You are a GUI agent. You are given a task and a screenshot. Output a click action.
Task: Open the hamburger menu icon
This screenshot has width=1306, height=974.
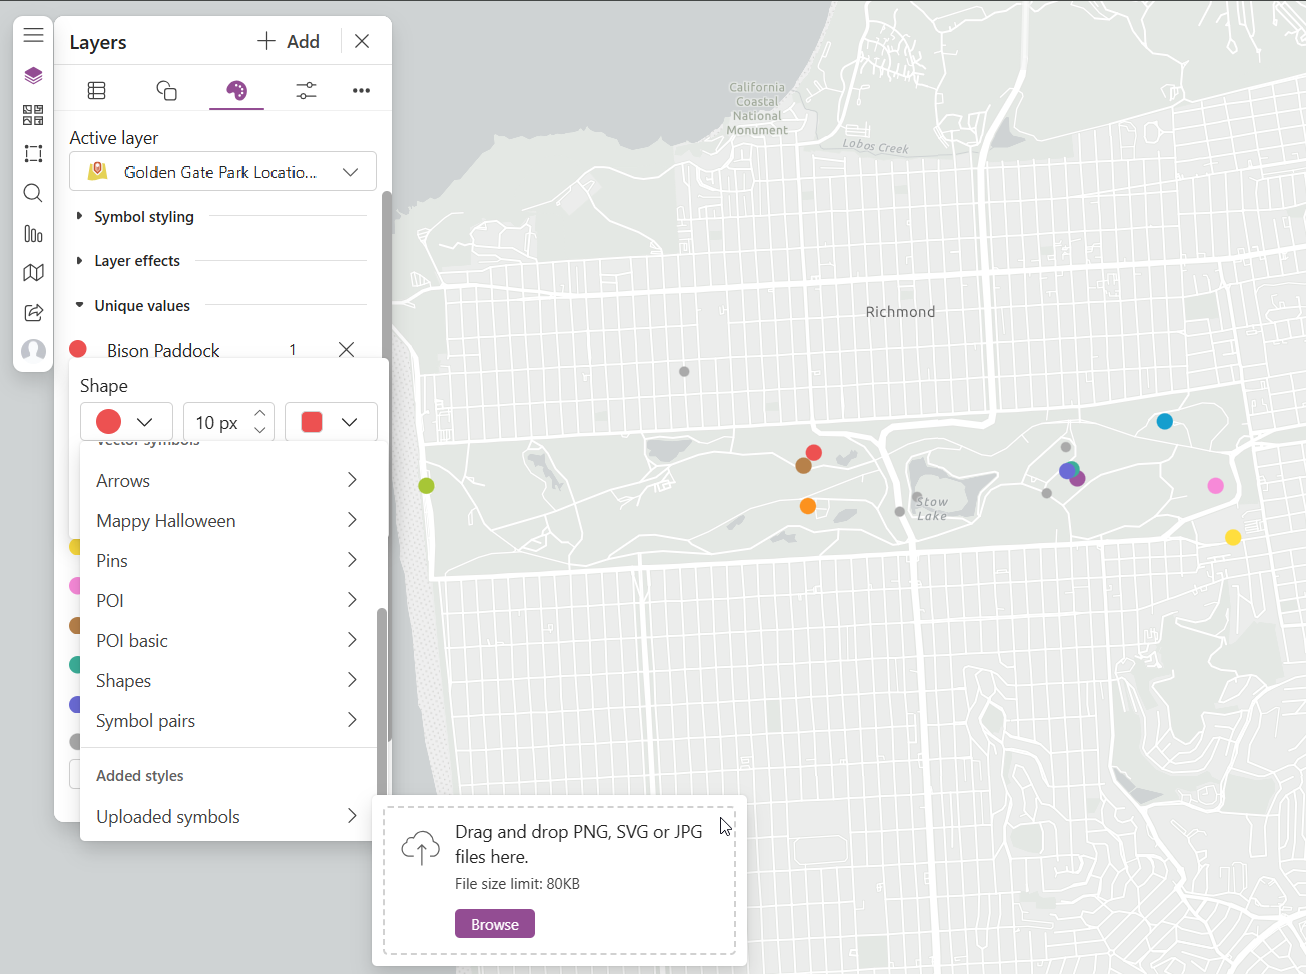[x=33, y=35]
